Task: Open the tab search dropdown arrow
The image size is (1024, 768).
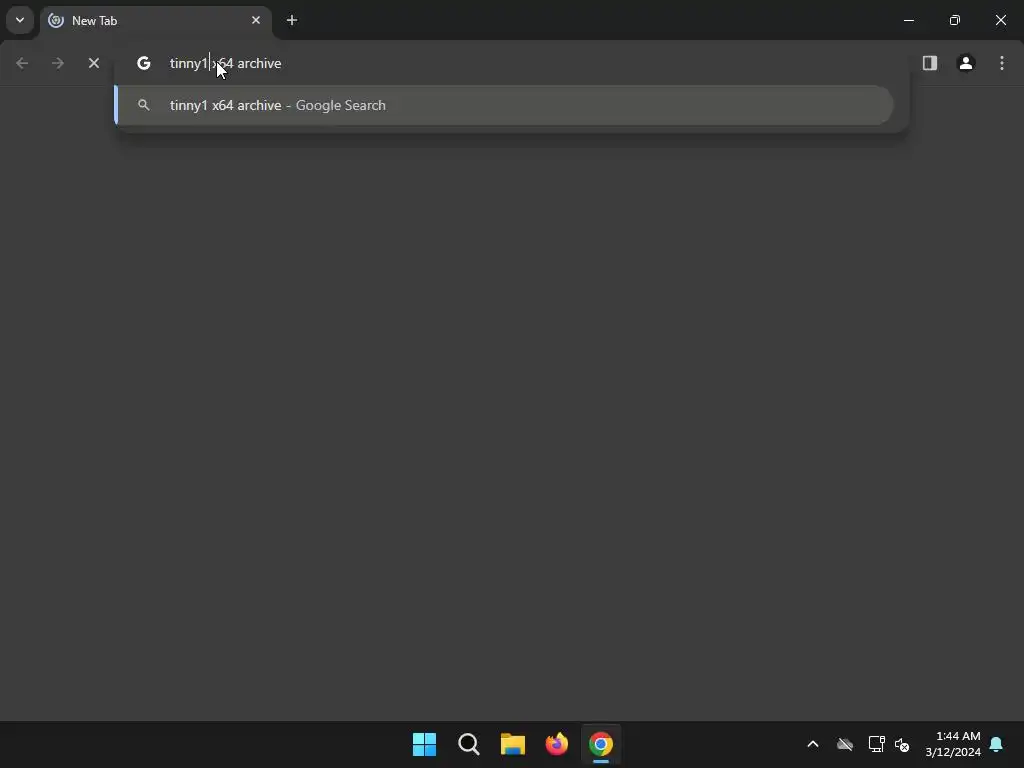Action: pos(20,20)
